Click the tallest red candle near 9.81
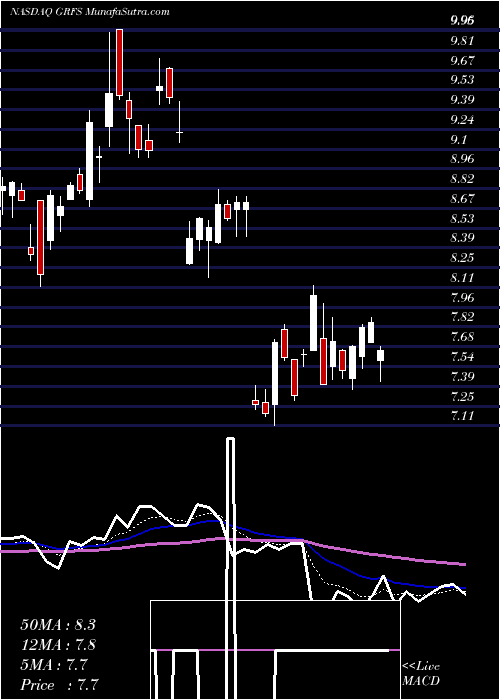The image size is (500, 700). coord(119,62)
